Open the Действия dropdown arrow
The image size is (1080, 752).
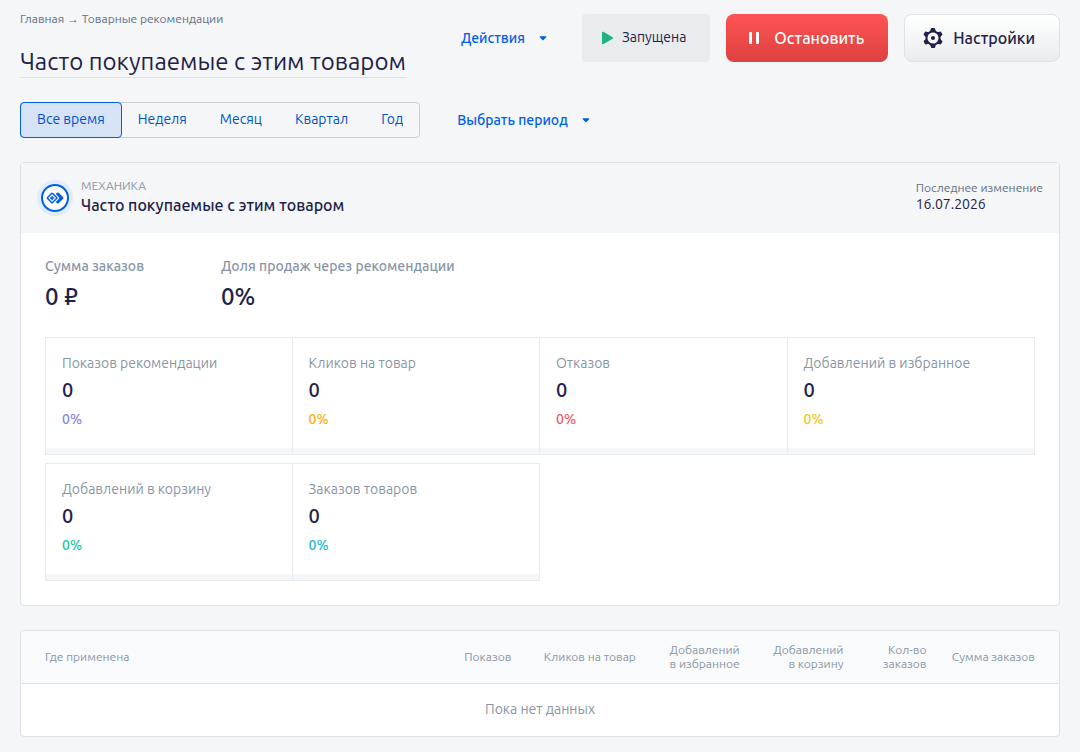pos(543,39)
